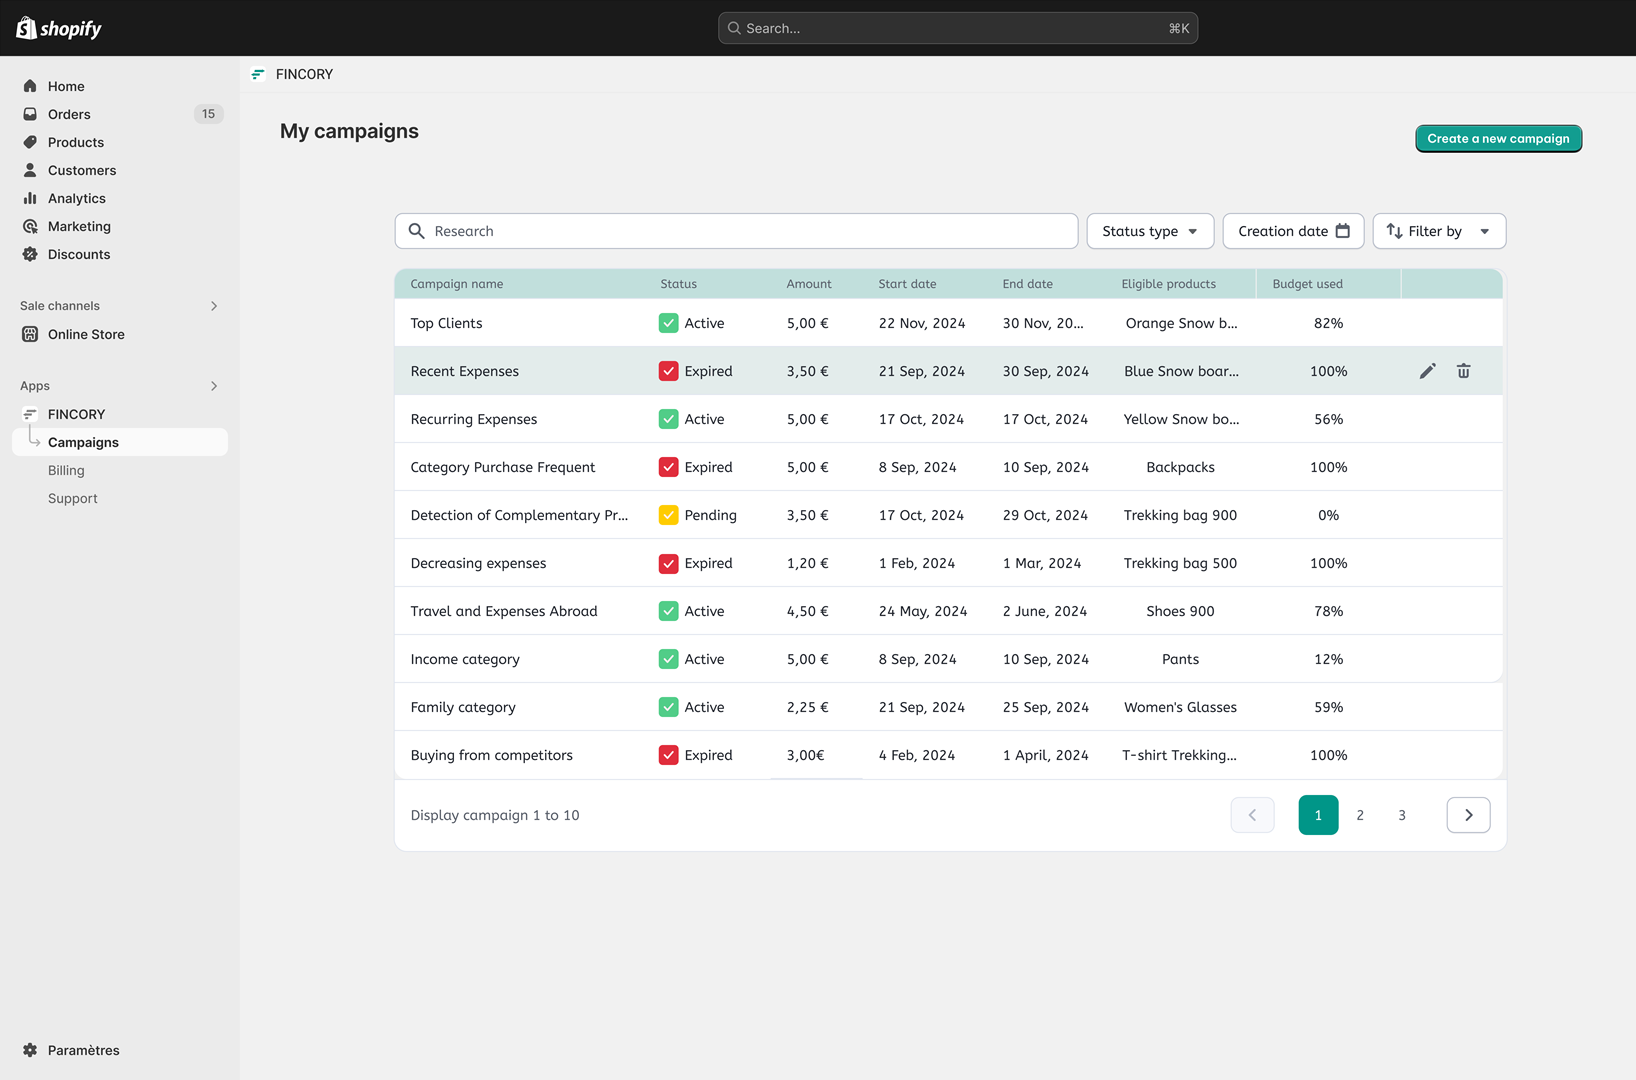Click the Start date column header

tap(908, 284)
